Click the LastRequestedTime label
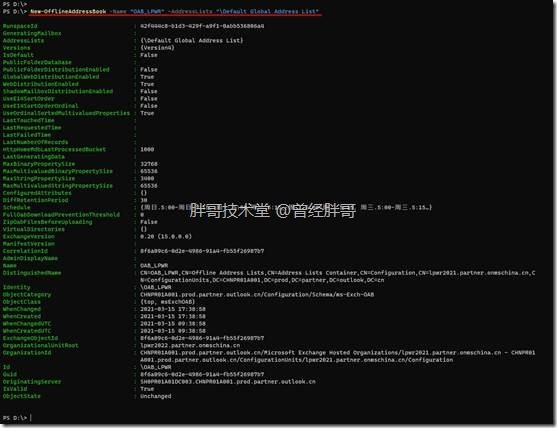The height and width of the screenshot is (428, 557). coord(32,128)
